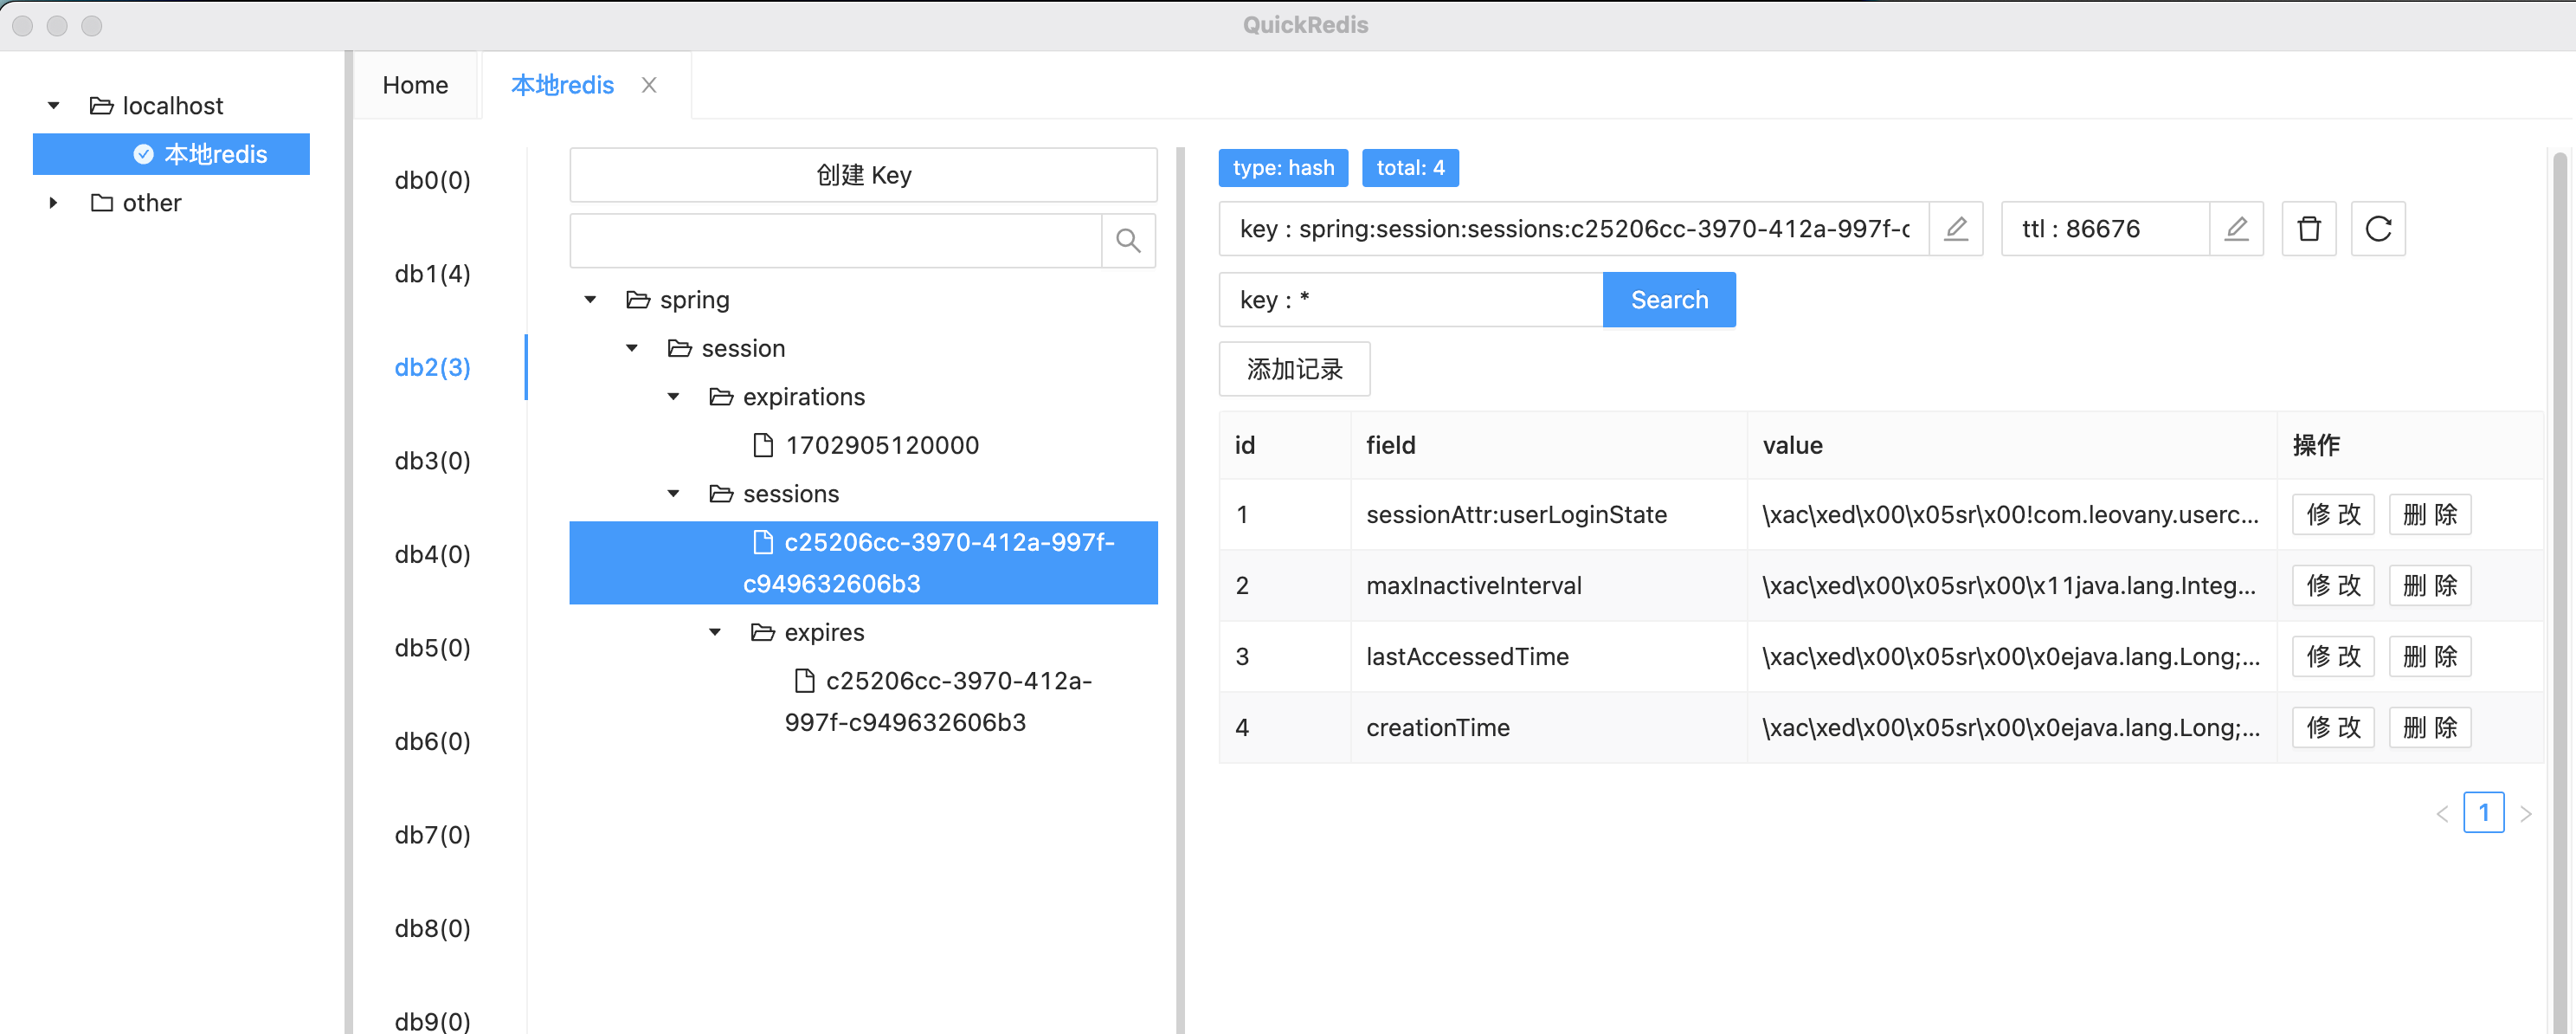Select database db5(0)
This screenshot has height=1034, width=2576.
tap(433, 648)
